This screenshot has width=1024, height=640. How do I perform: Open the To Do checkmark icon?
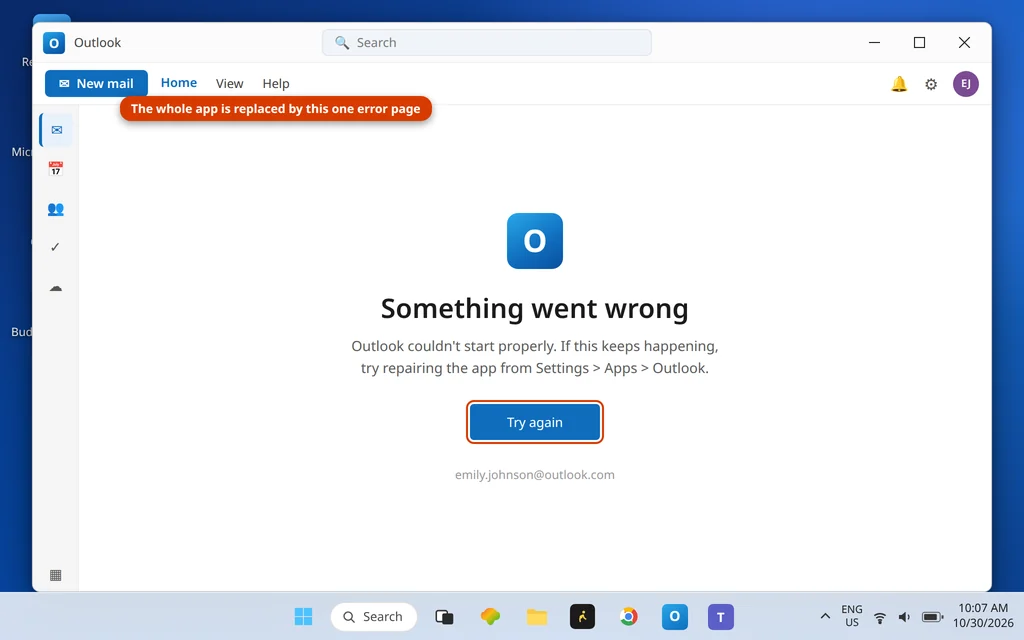(56, 247)
